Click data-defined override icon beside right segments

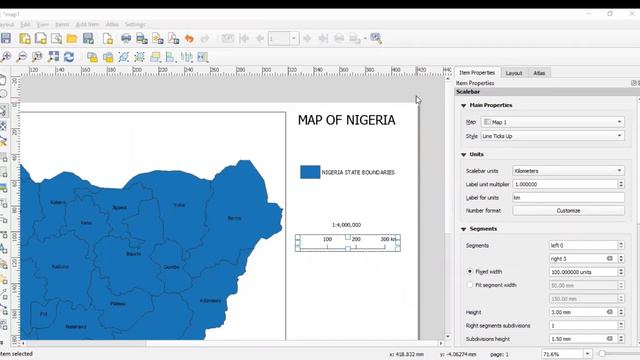610,258
